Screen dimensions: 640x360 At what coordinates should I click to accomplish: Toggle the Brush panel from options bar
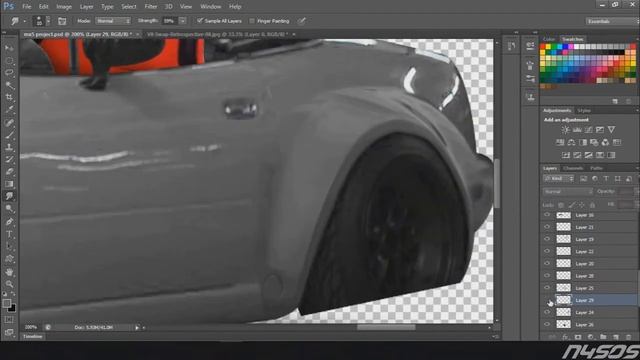point(62,21)
